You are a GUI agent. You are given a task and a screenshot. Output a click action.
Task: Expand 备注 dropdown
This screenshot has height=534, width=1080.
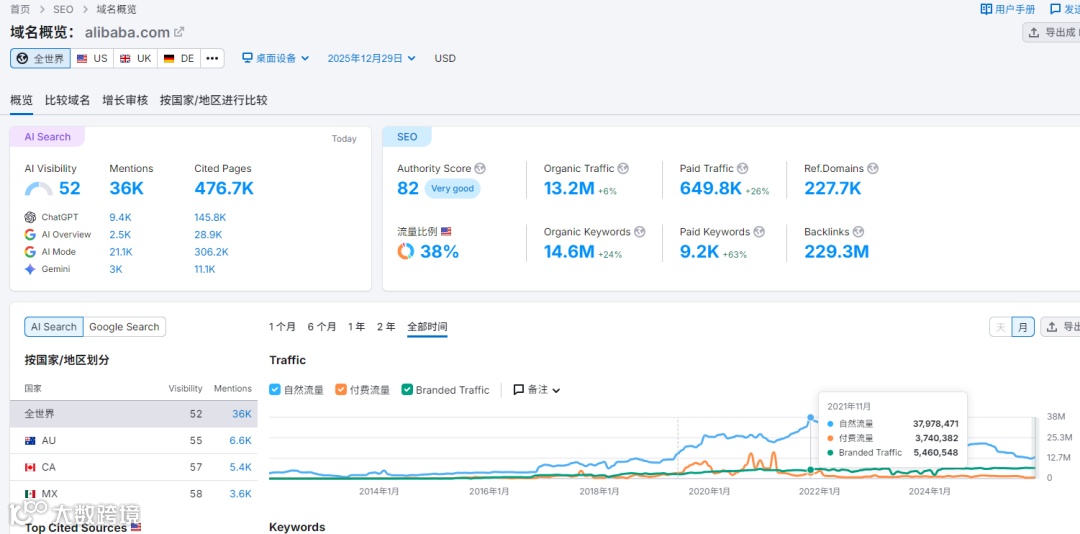[x=537, y=389]
